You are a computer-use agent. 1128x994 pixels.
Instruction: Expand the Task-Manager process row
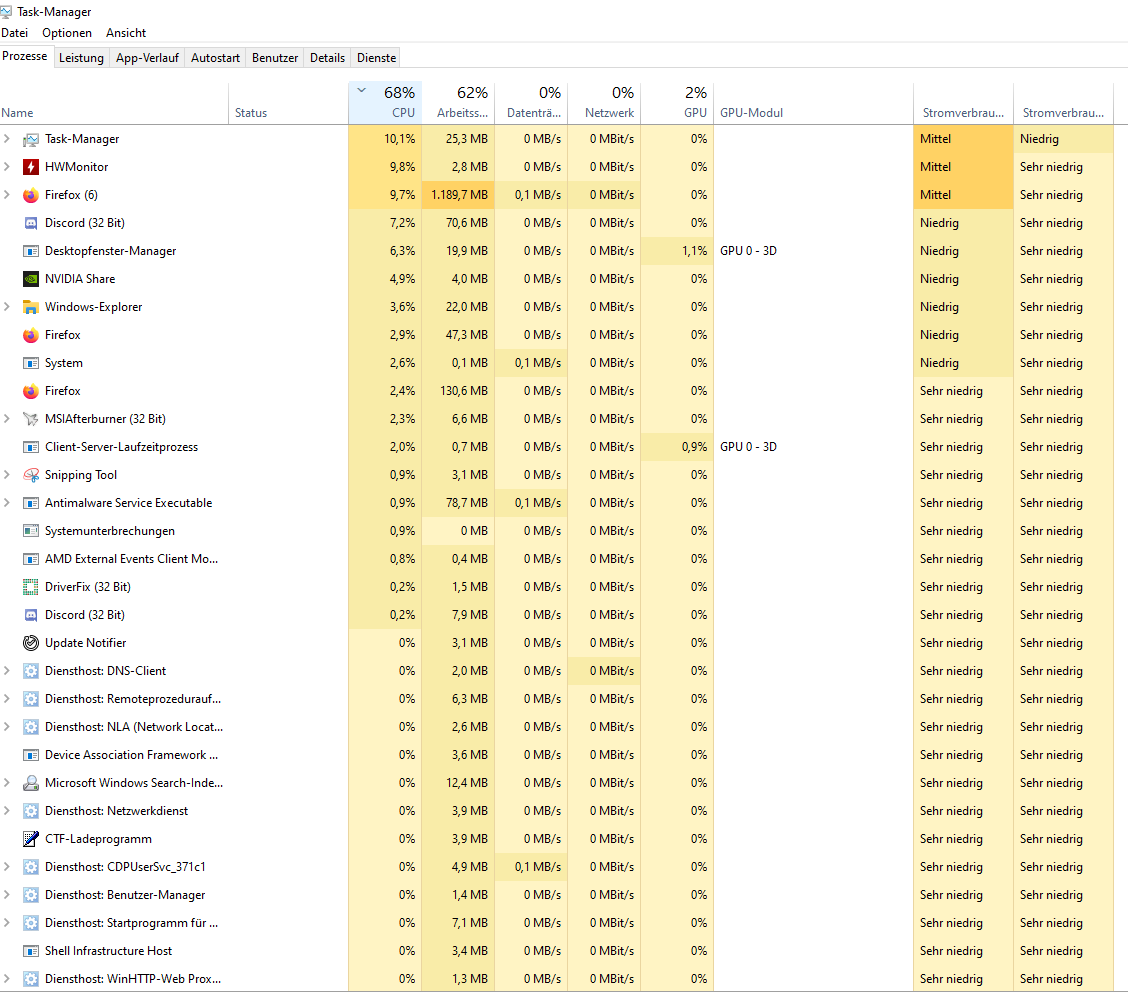pyautogui.click(x=7, y=139)
